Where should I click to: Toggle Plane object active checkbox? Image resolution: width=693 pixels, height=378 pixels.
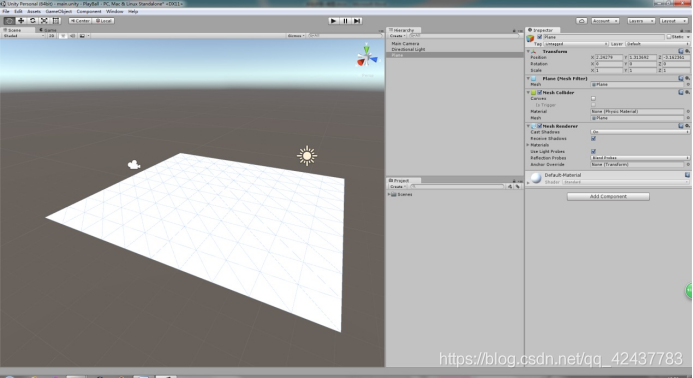pyautogui.click(x=540, y=37)
